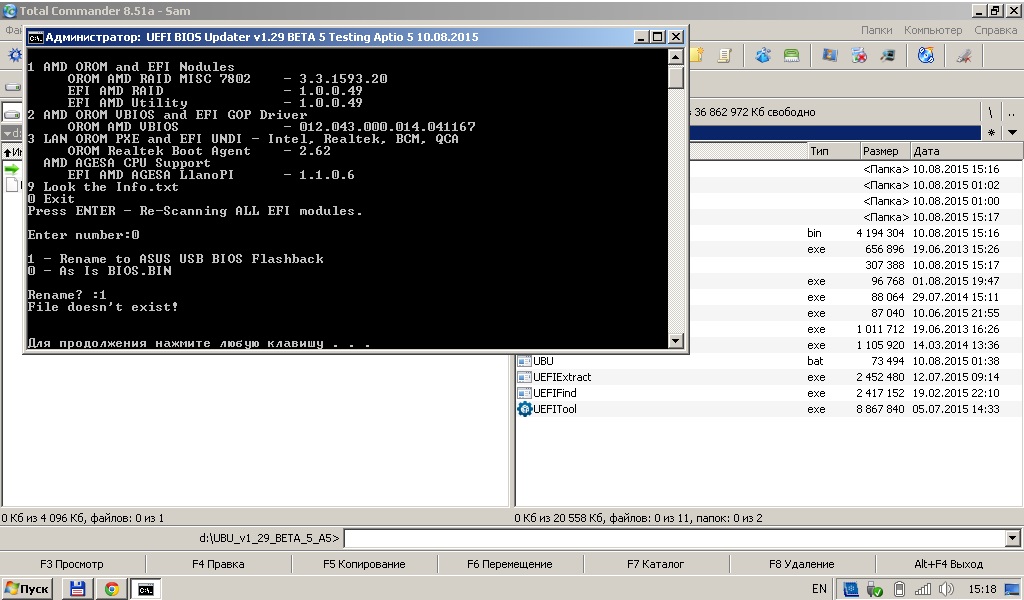Click the 15:18 taskbar clock
Image resolution: width=1024 pixels, height=600 pixels.
pyautogui.click(x=982, y=589)
